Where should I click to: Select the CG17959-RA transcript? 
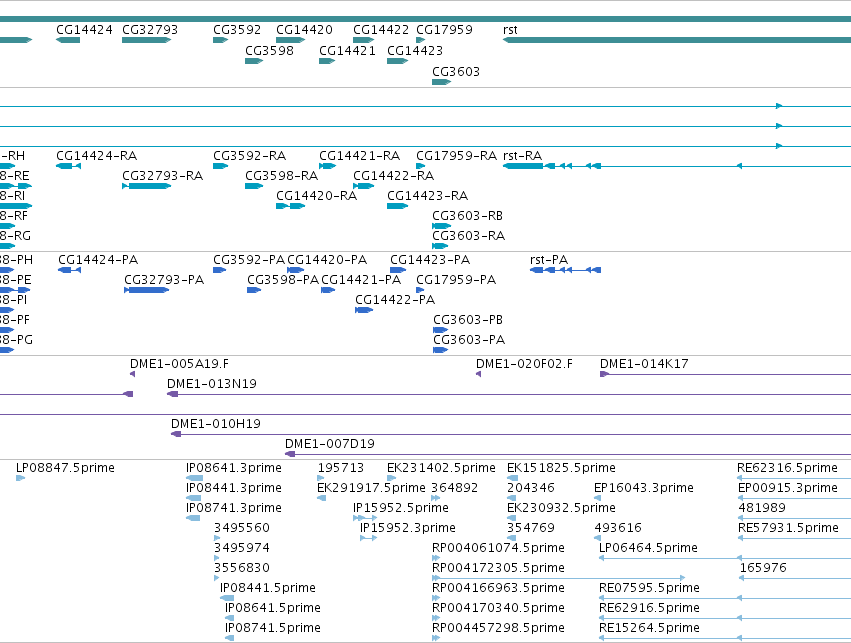[x=420, y=165]
